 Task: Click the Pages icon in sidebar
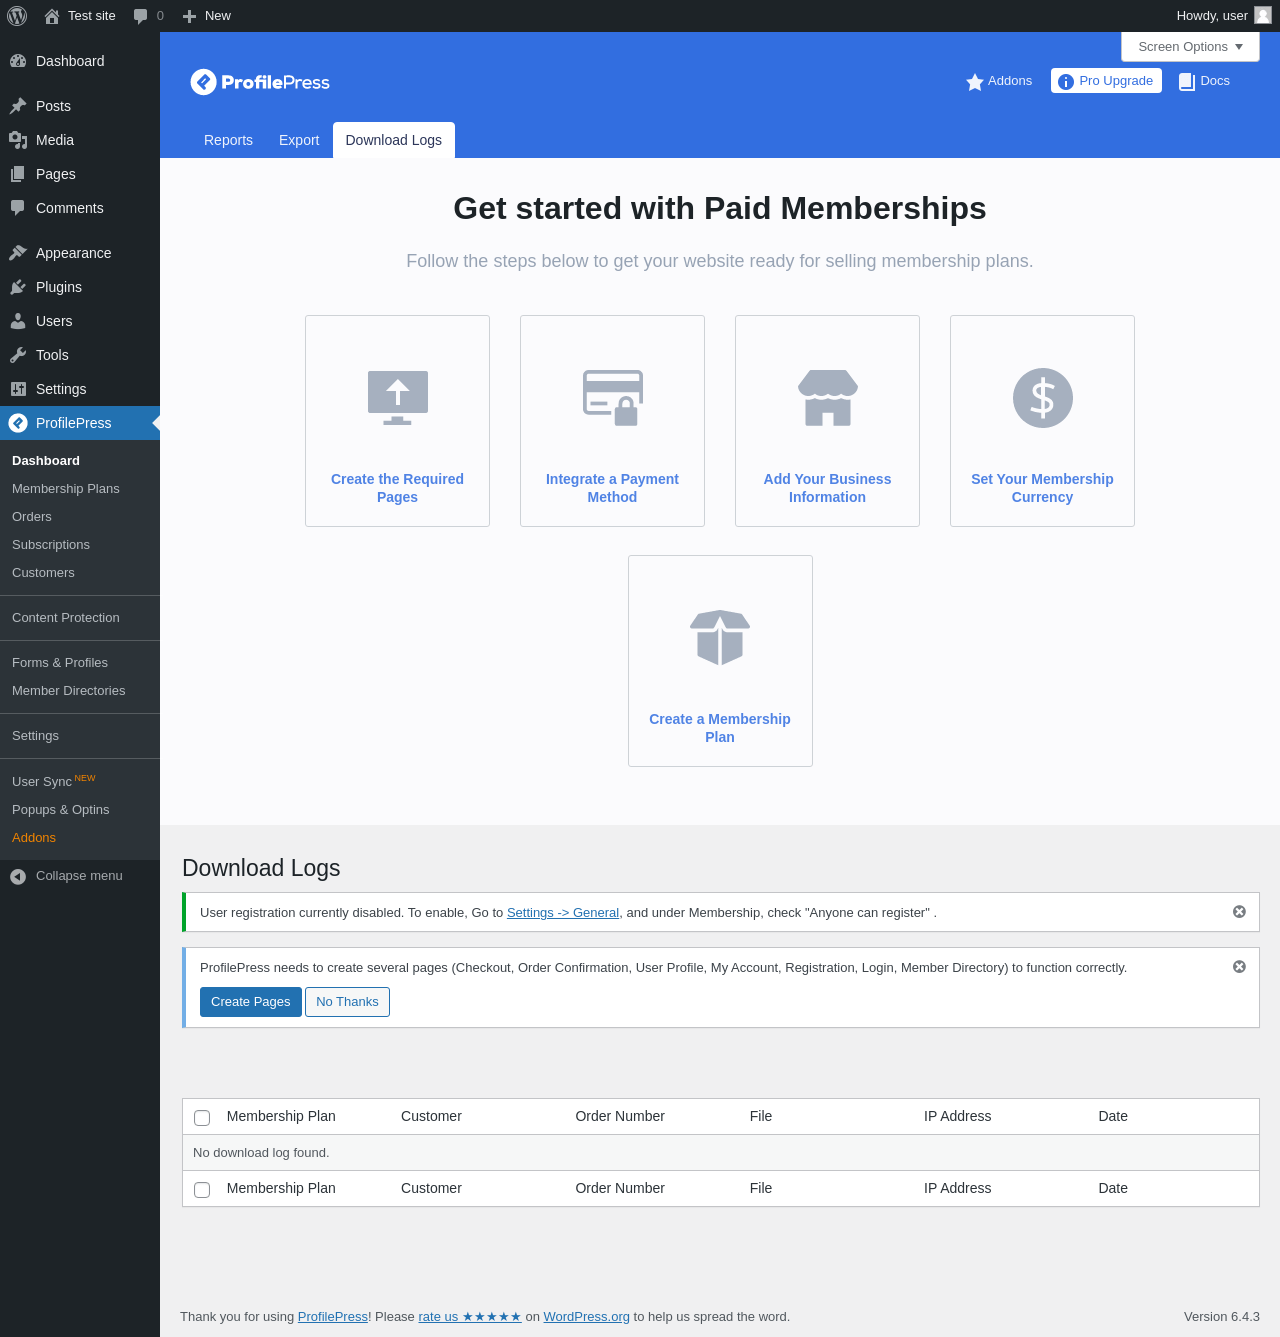[18, 174]
